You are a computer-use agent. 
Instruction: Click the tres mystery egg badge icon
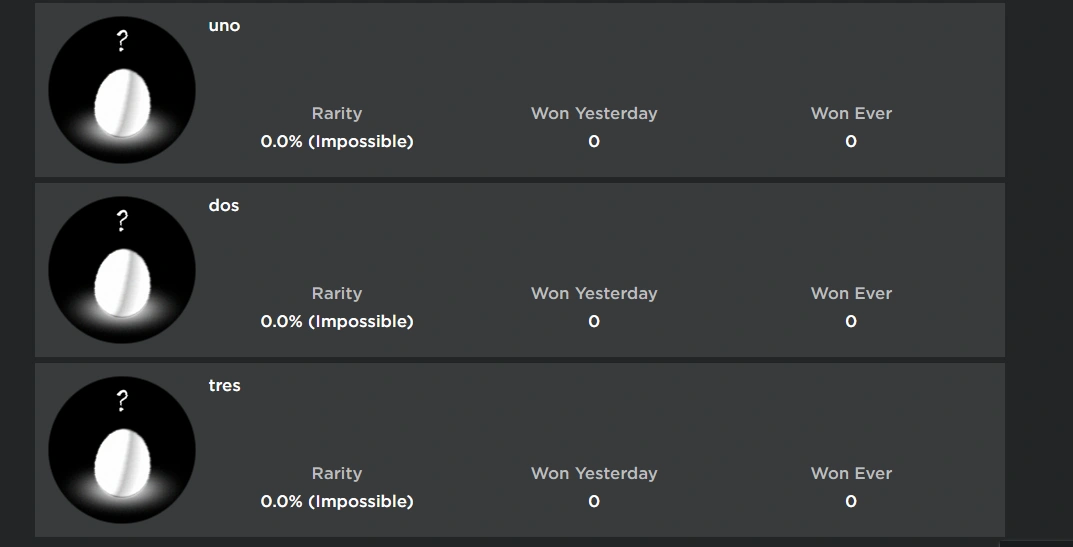(122, 450)
